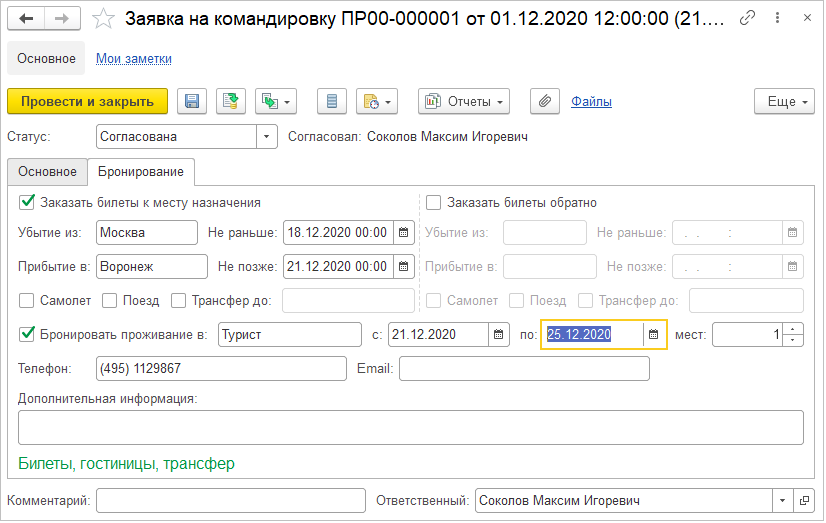Check the enabled Трансфер до checkbox
Viewport: 826px width, 523px height.
tap(179, 301)
